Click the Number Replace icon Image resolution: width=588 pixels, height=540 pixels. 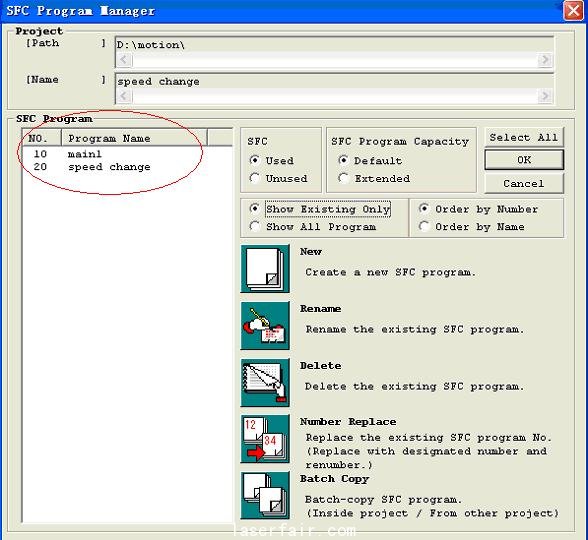coord(265,439)
